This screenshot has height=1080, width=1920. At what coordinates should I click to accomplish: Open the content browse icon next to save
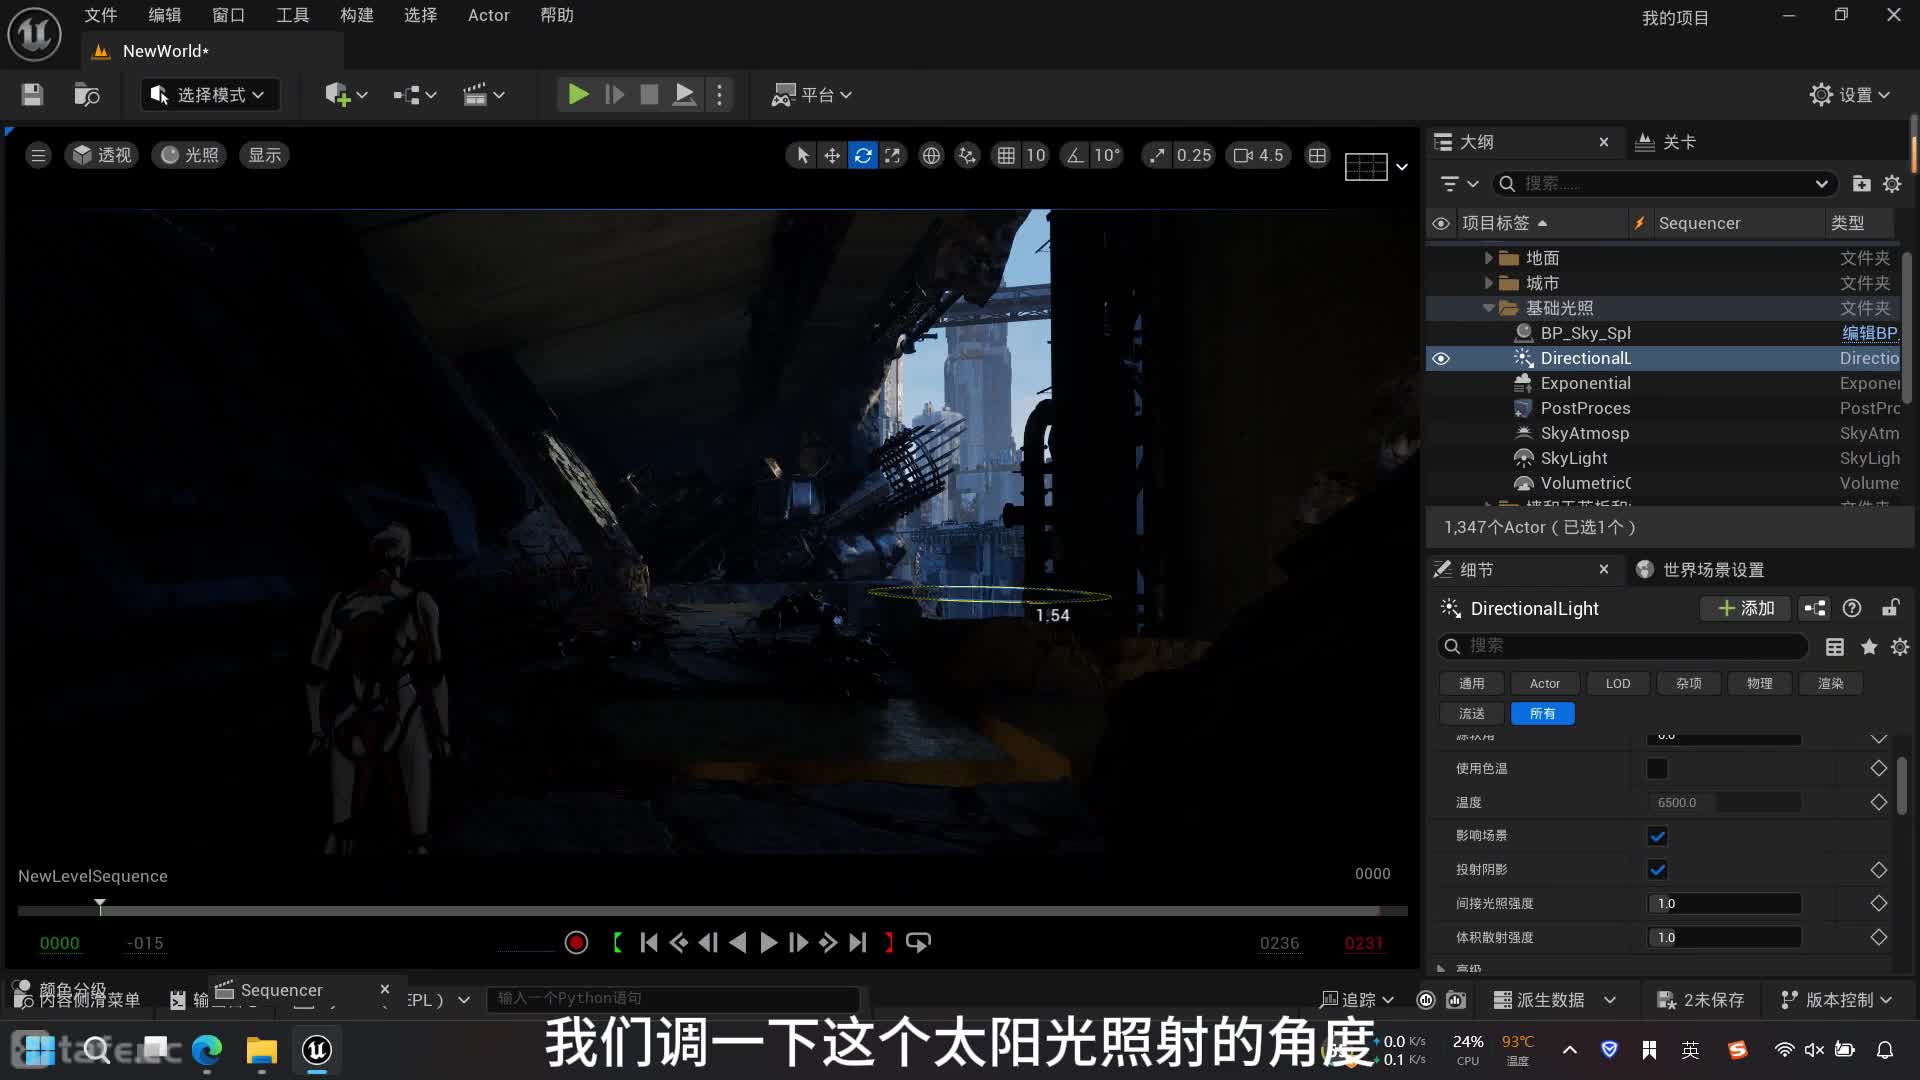coord(87,95)
